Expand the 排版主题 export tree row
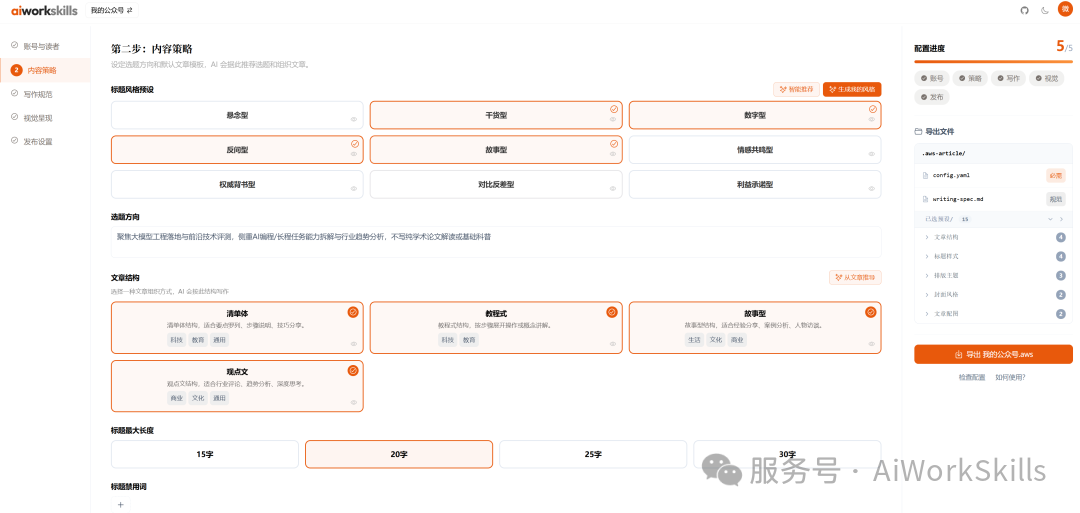The width and height of the screenshot is (1080, 513). (x=992, y=275)
